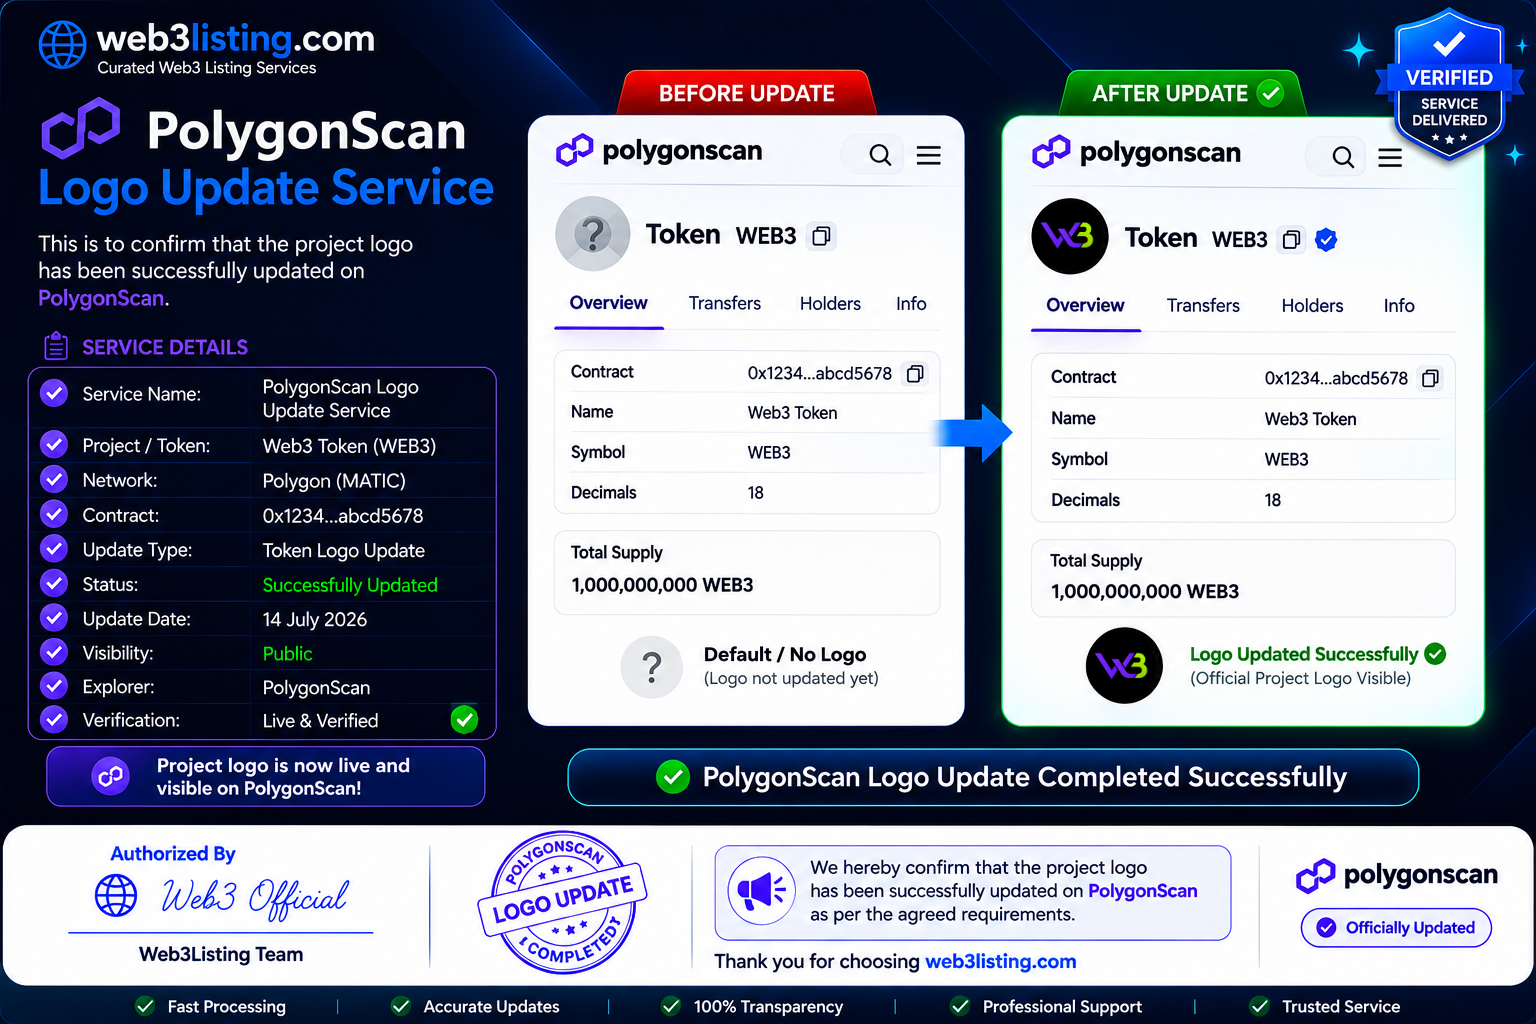Click the W3 token logo beside Token WEB3
The height and width of the screenshot is (1024, 1536).
tap(1069, 237)
